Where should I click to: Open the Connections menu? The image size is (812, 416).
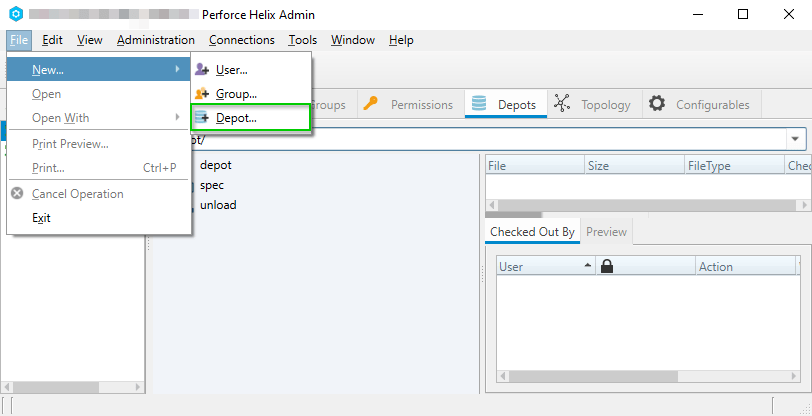pyautogui.click(x=242, y=40)
